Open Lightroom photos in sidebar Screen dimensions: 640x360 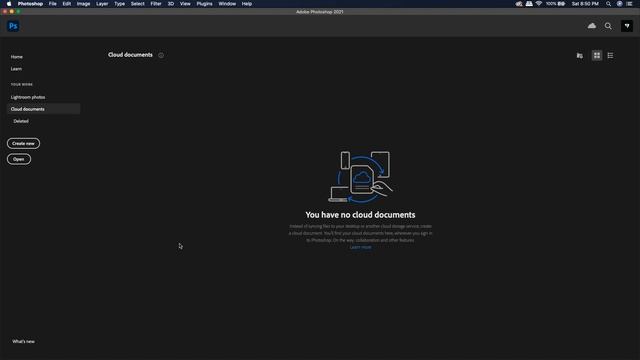tap(28, 97)
